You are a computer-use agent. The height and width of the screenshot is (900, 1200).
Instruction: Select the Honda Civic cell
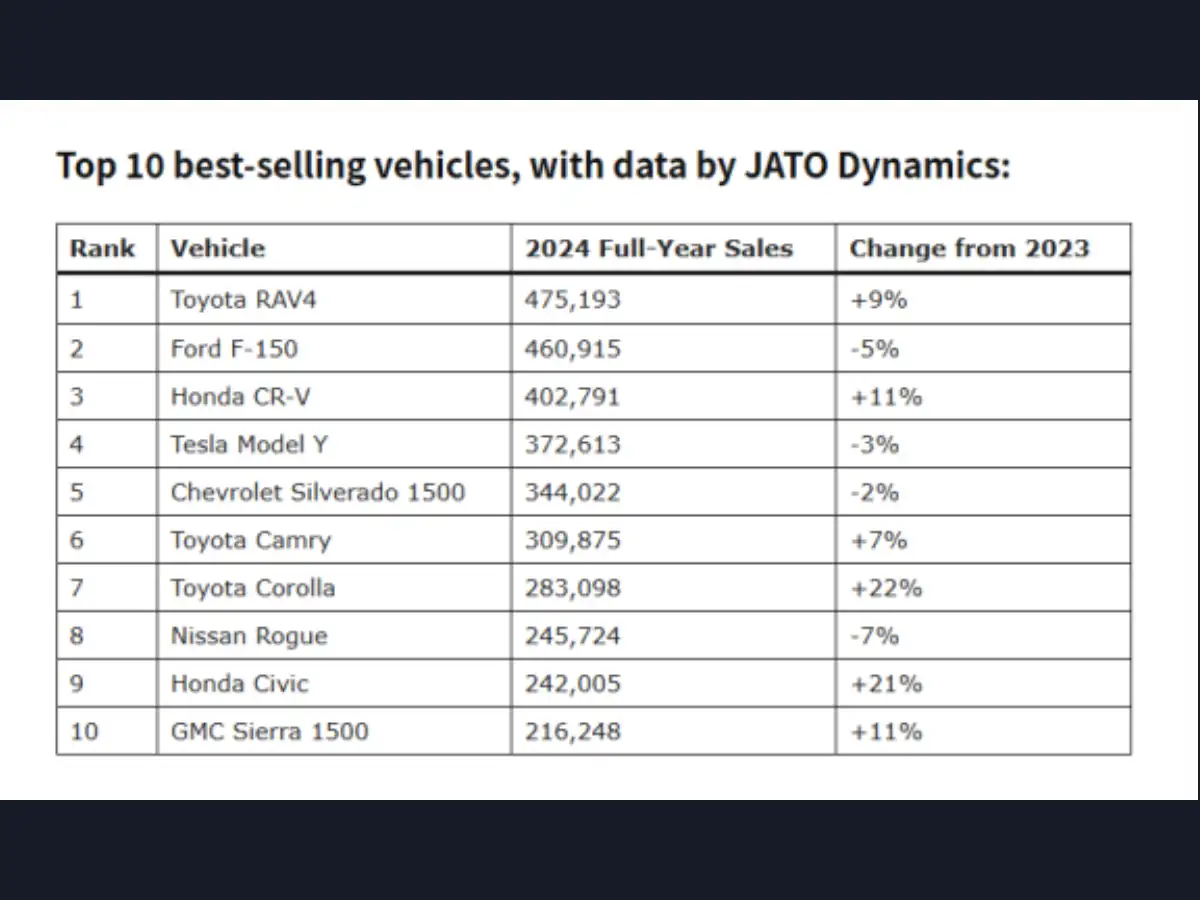pos(240,684)
